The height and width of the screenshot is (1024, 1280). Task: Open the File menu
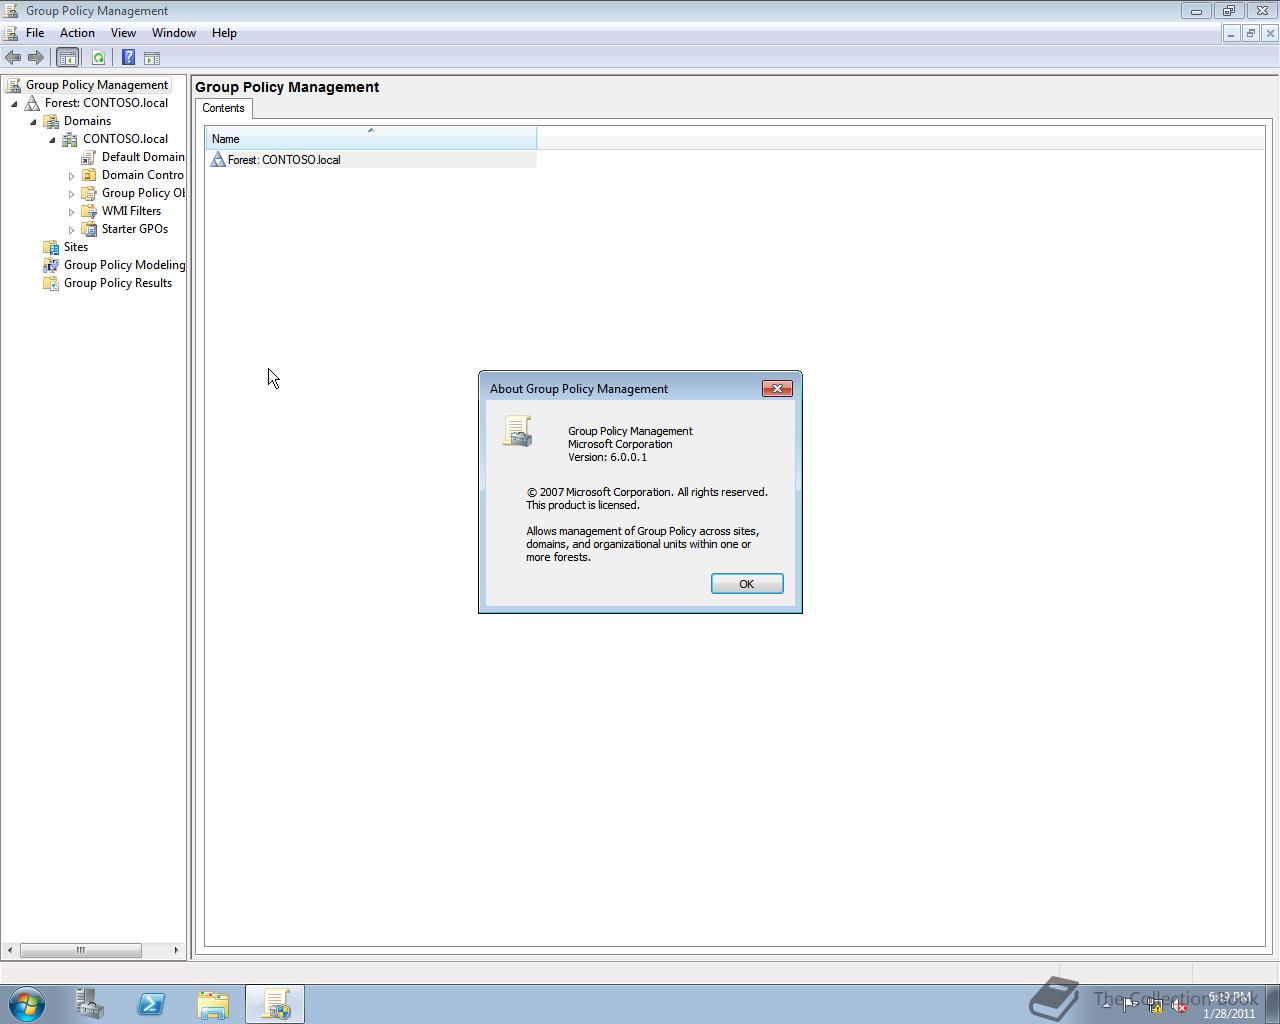click(x=35, y=33)
